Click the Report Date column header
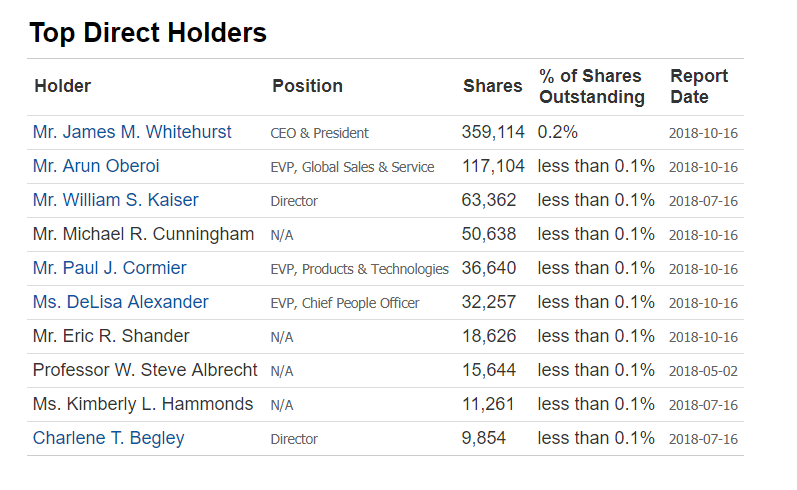Screen dimensions: 797x490 tap(699, 87)
